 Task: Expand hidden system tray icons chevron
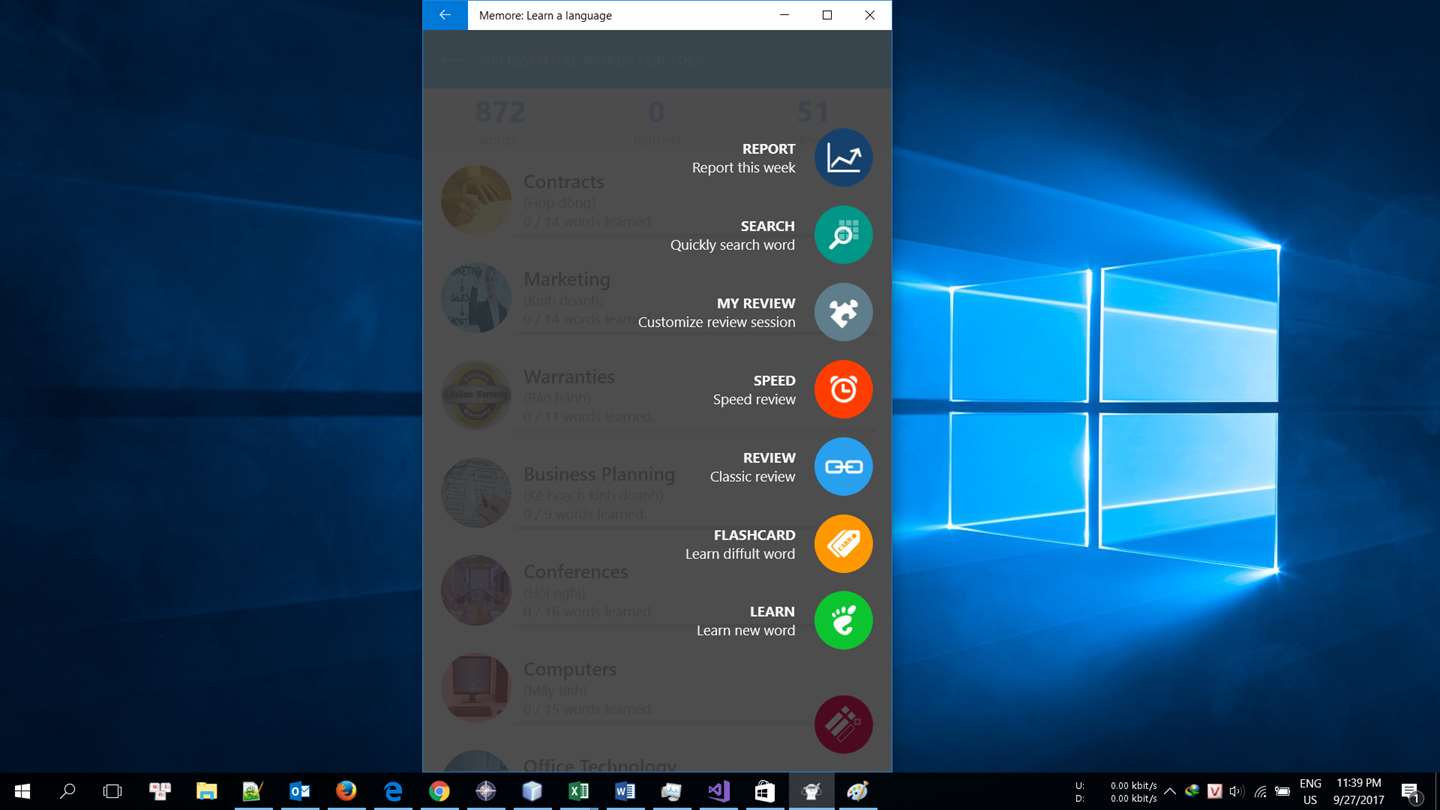point(1169,791)
